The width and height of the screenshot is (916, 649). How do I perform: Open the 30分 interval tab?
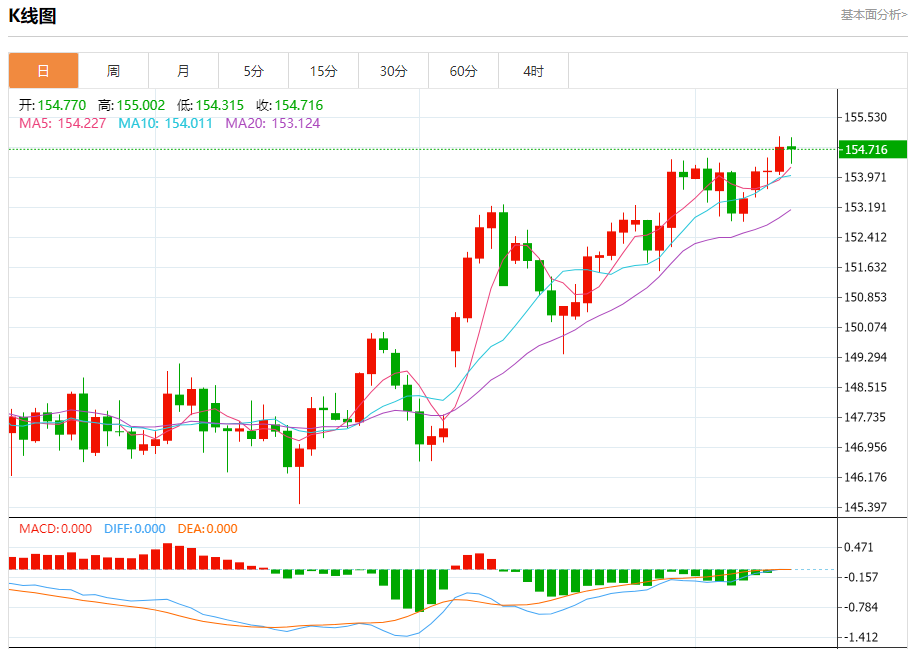point(394,71)
